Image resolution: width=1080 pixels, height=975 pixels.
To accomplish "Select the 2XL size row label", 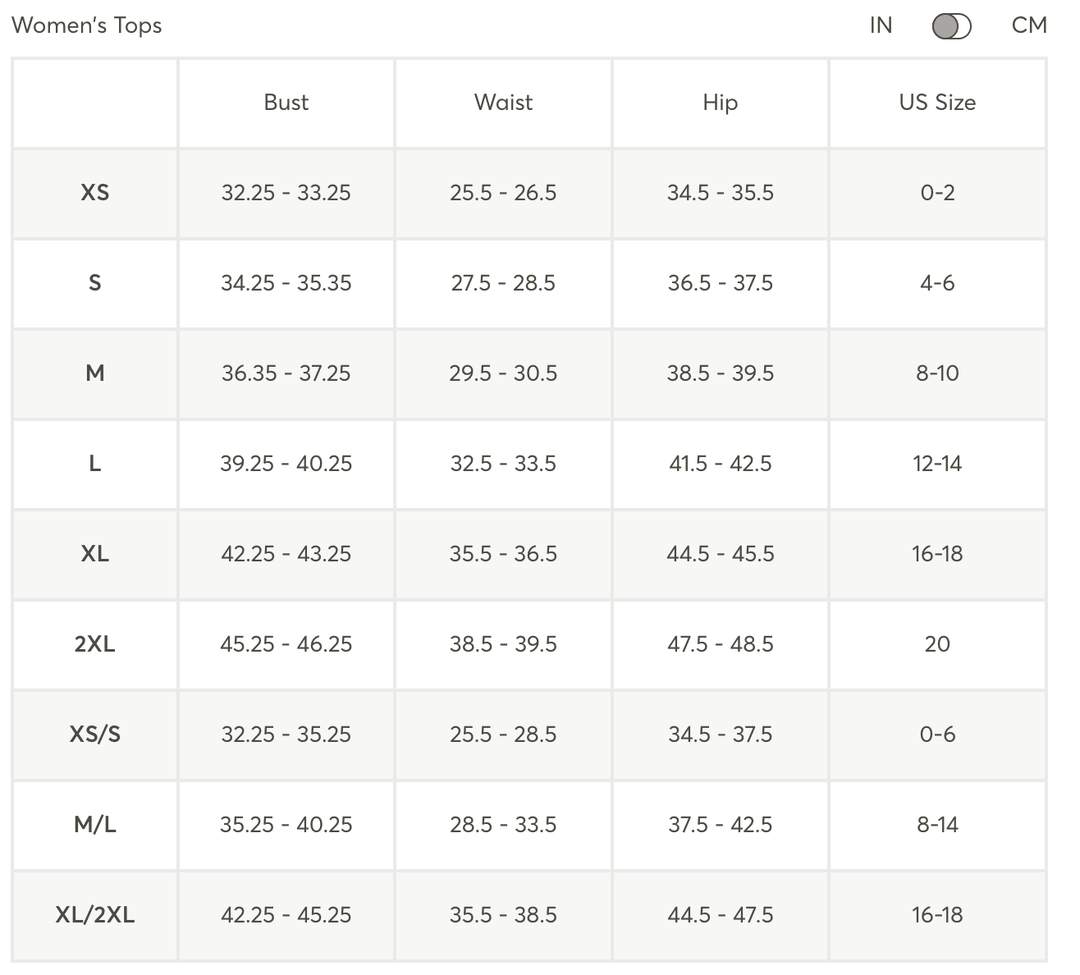I will tap(95, 644).
